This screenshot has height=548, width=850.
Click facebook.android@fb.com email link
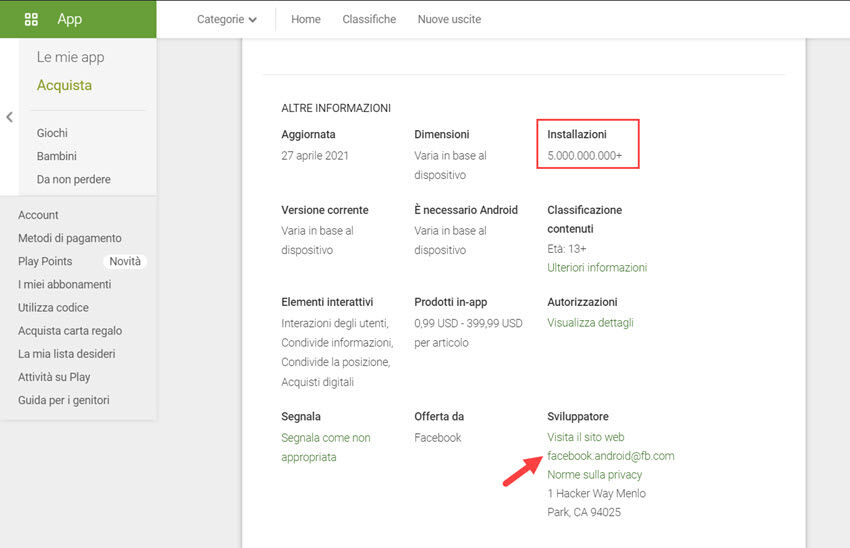pyautogui.click(x=610, y=456)
